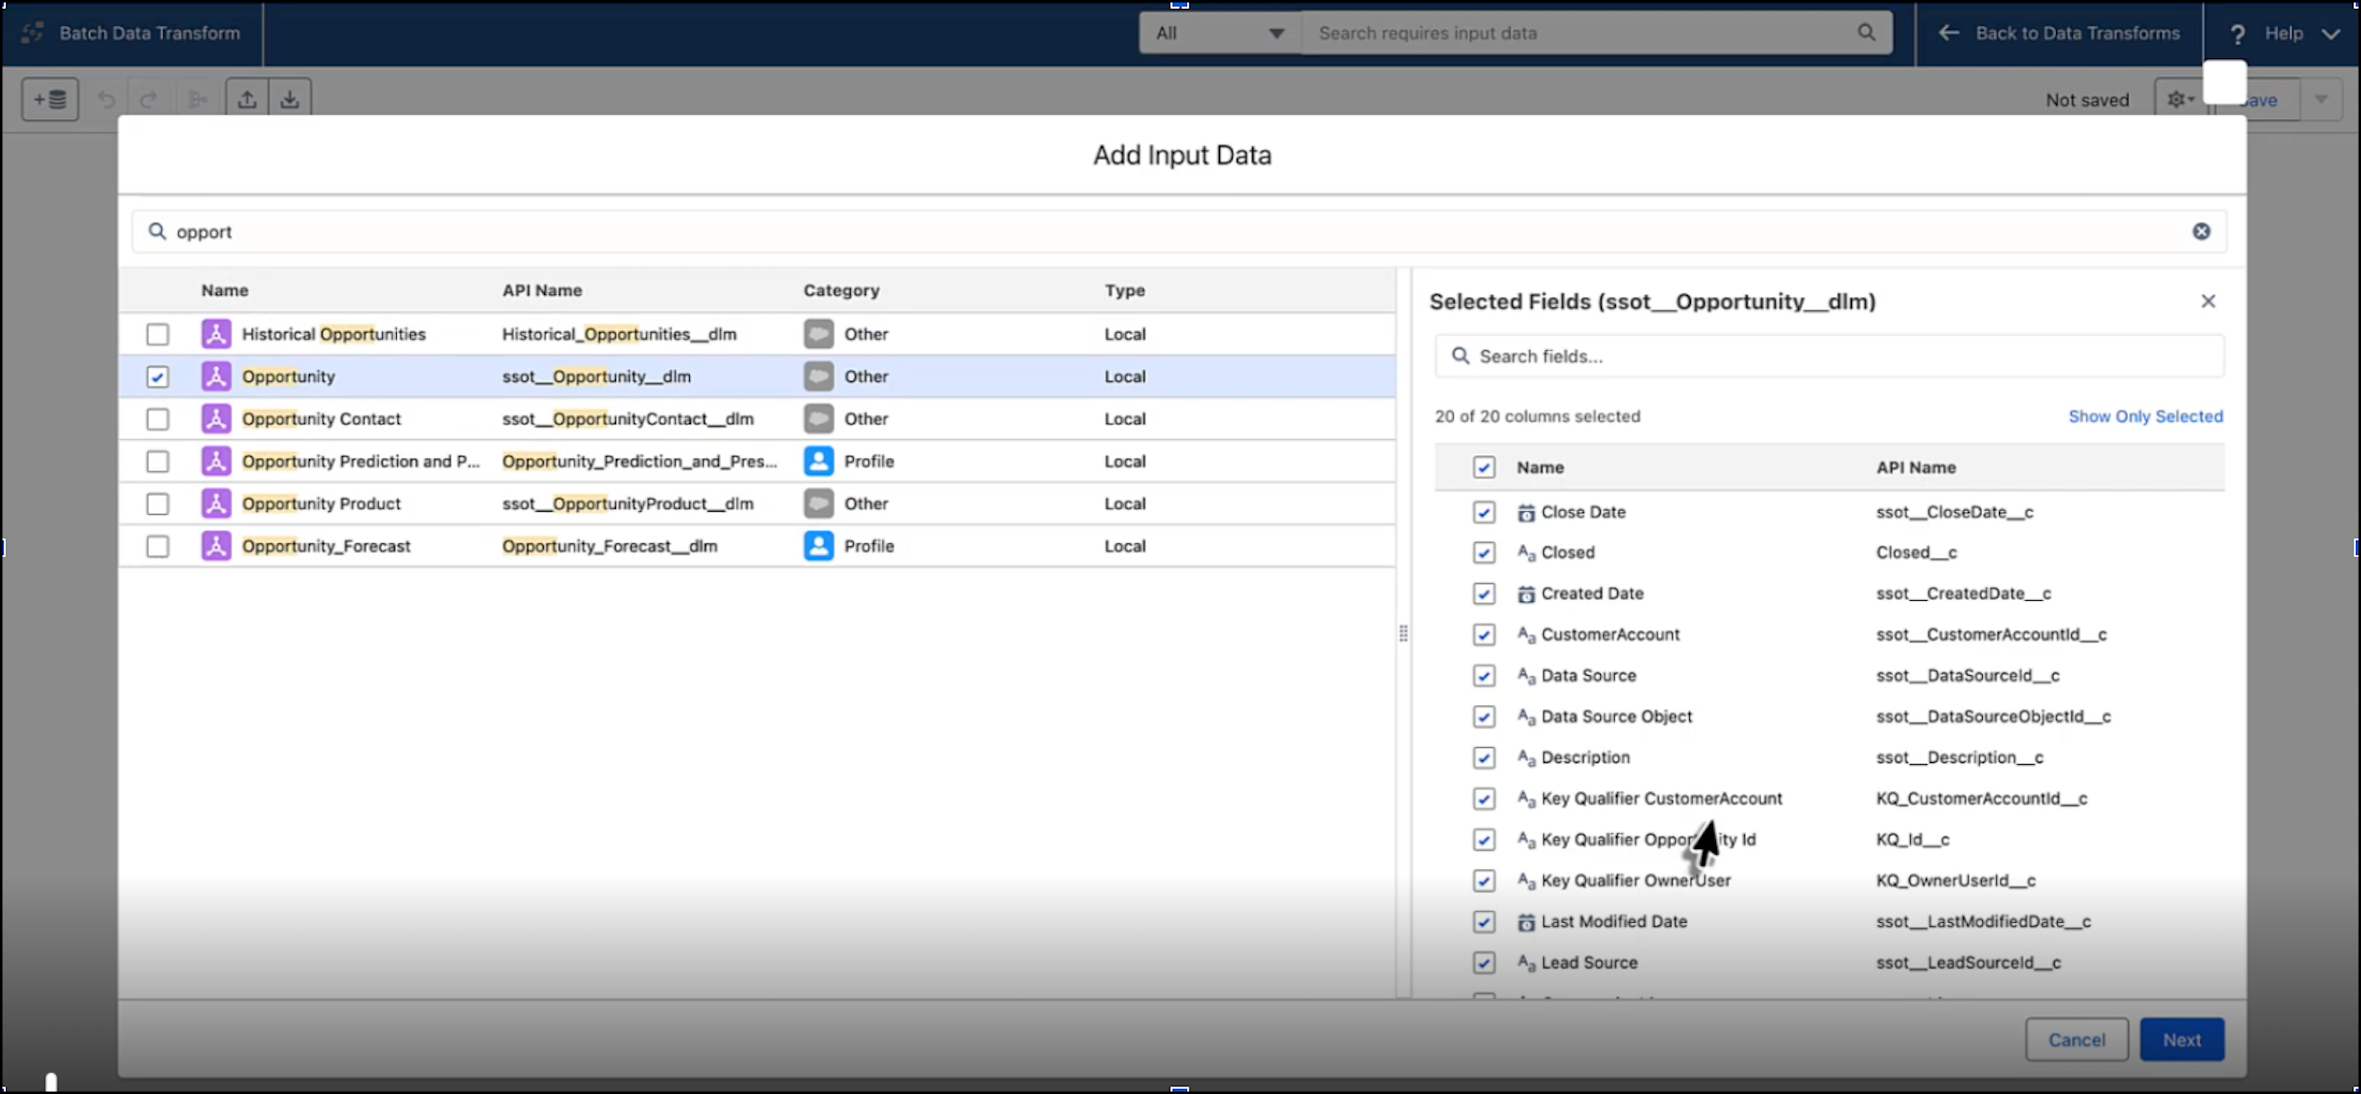The width and height of the screenshot is (2361, 1094).
Task: Click the add input data toolbar icon
Action: point(50,99)
